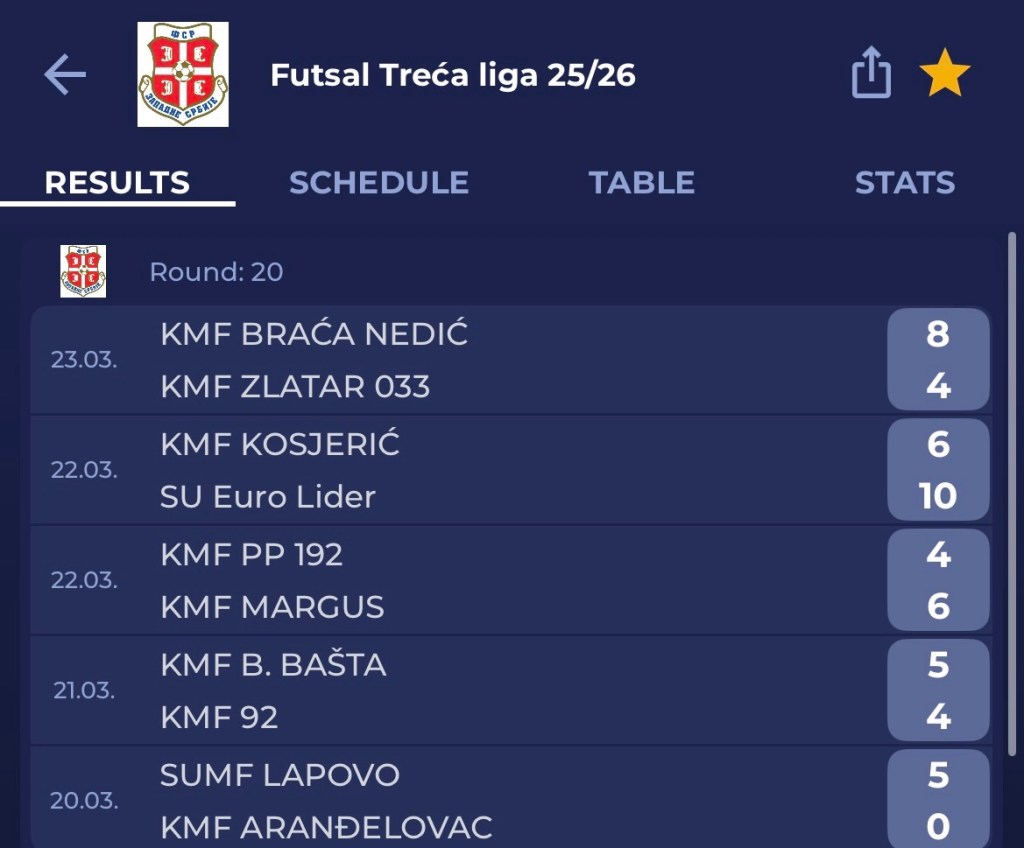Tap the 6–10 score box
The height and width of the screenshot is (848, 1024).
click(x=938, y=470)
